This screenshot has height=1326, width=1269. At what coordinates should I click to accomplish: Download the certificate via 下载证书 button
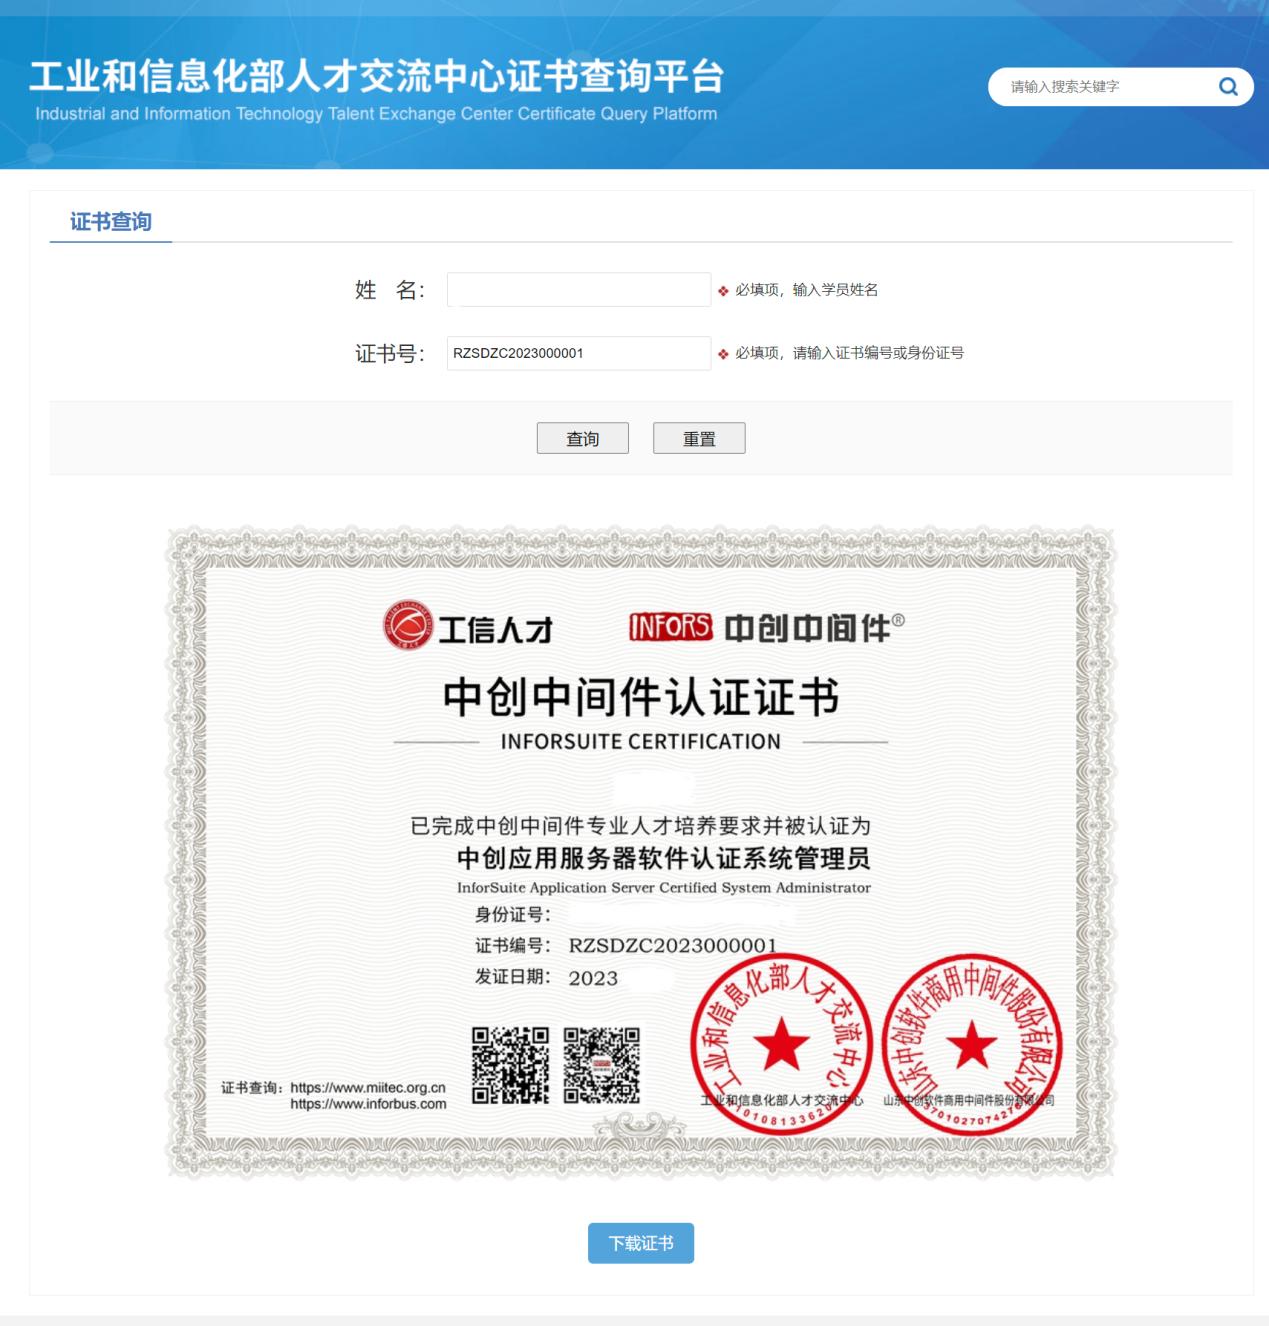[x=641, y=1243]
